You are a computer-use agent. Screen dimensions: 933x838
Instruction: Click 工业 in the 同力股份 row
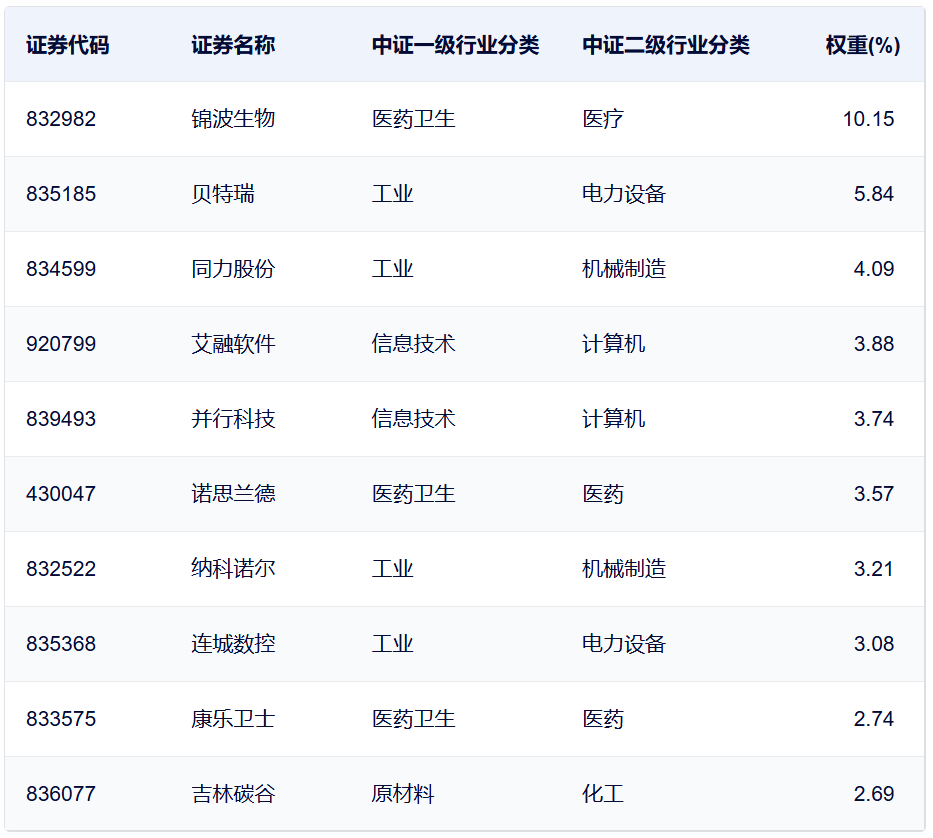(x=392, y=269)
